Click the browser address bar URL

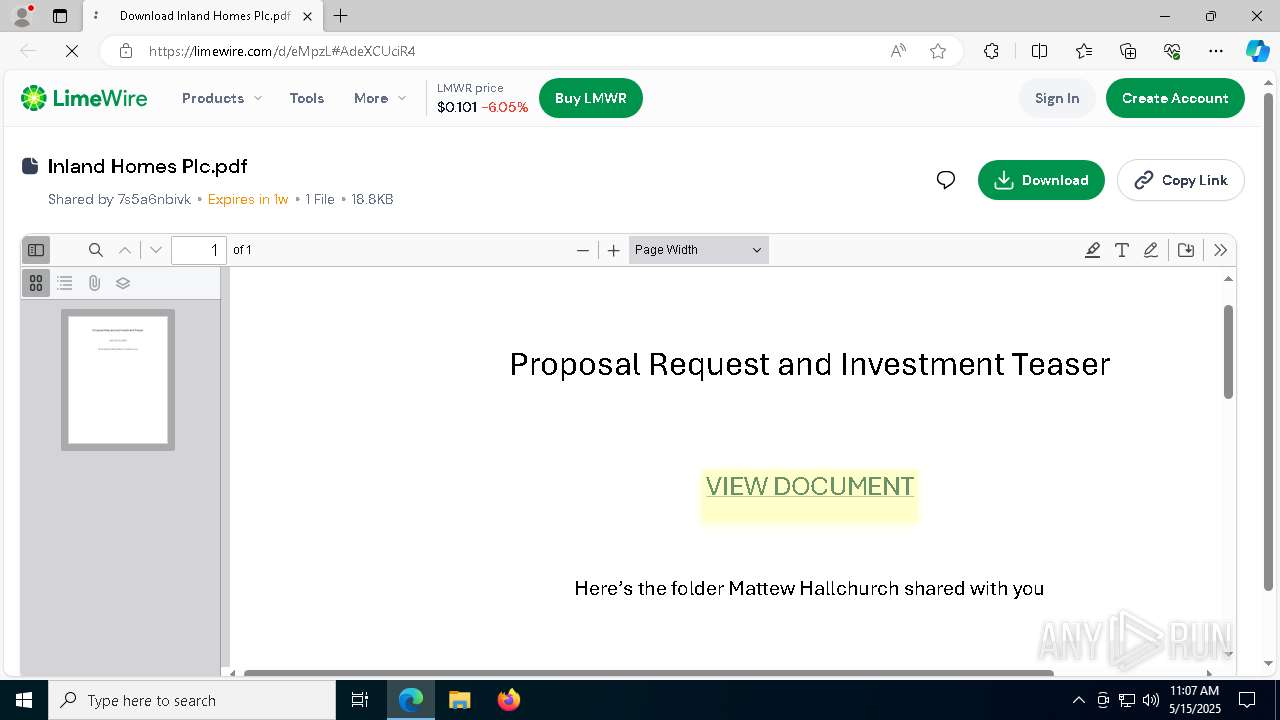tap(282, 51)
